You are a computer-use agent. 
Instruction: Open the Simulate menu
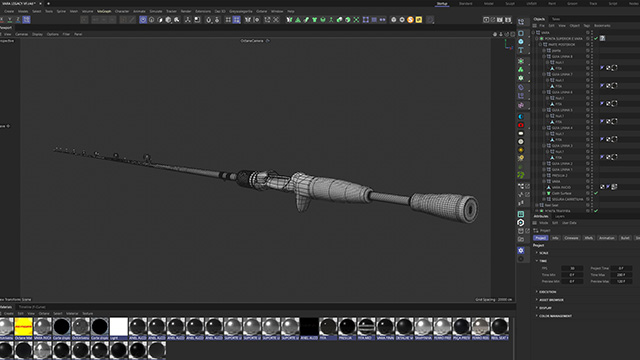pyautogui.click(x=156, y=11)
